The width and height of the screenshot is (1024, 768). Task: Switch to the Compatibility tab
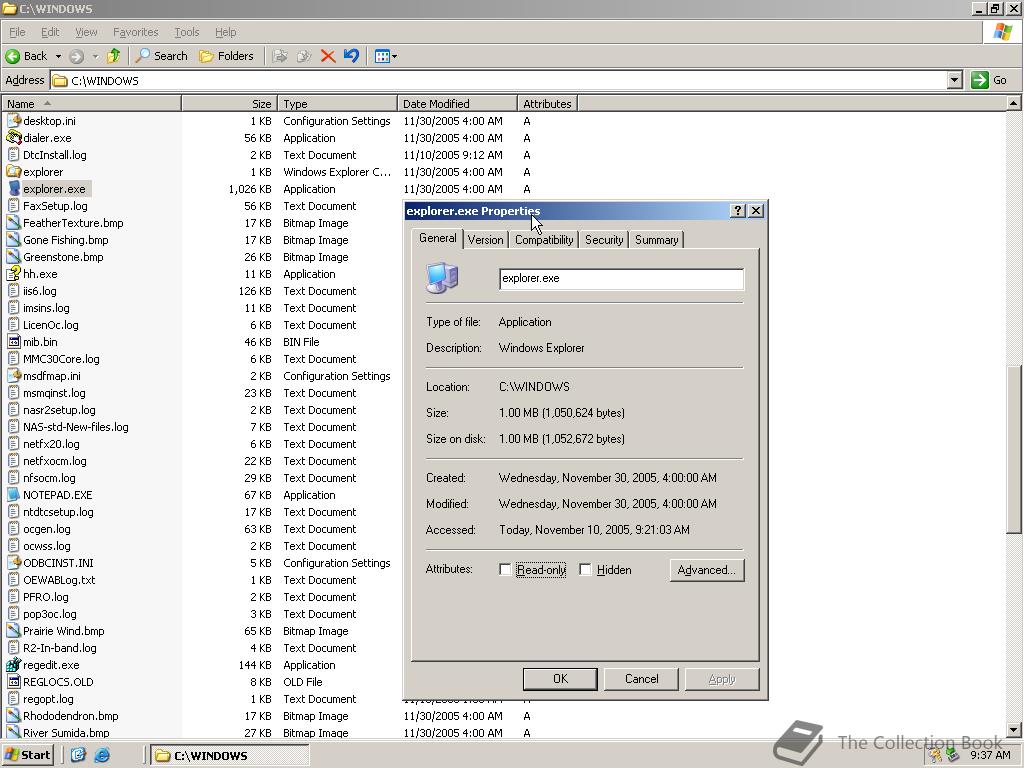point(544,240)
